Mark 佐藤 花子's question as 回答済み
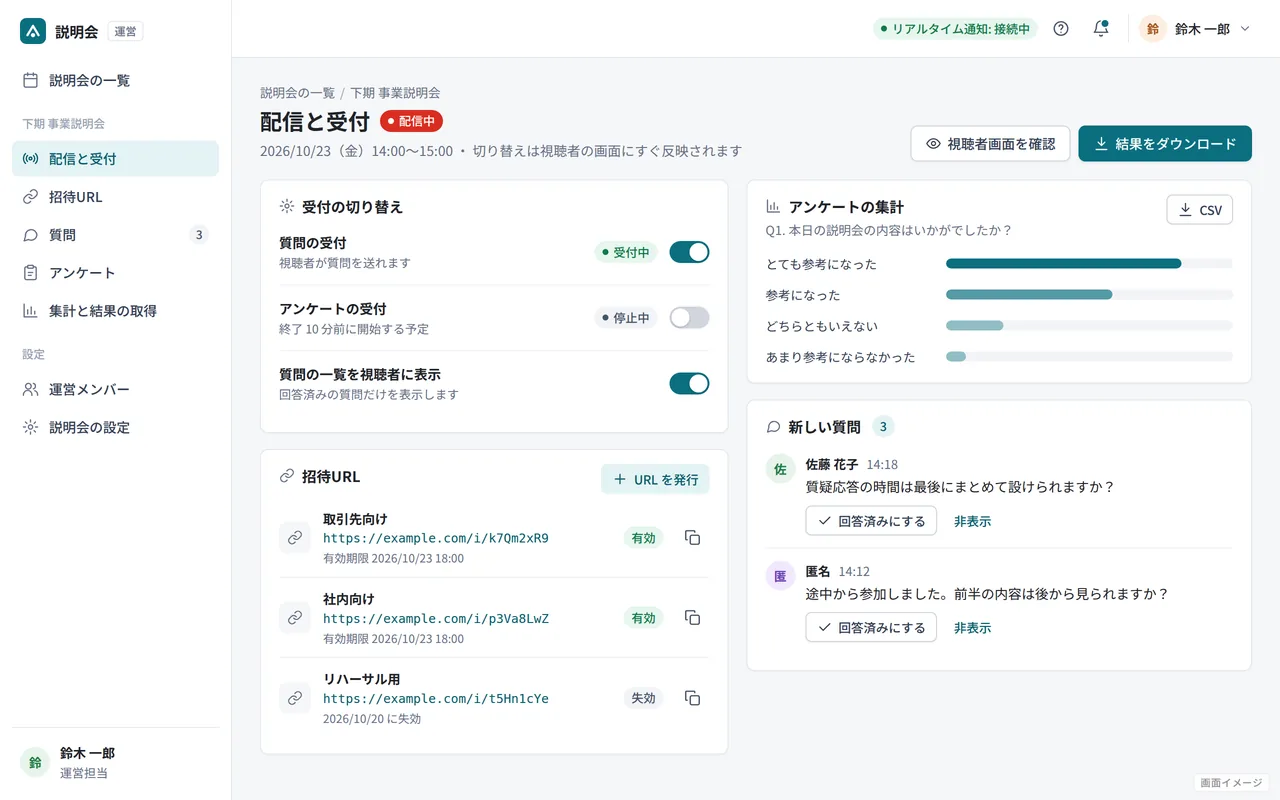Screen dimensions: 1280x800 click(x=871, y=521)
